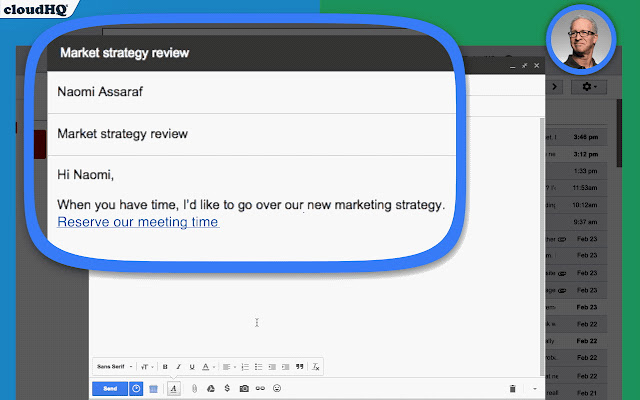Insert a photo with the camera icon

click(x=244, y=389)
